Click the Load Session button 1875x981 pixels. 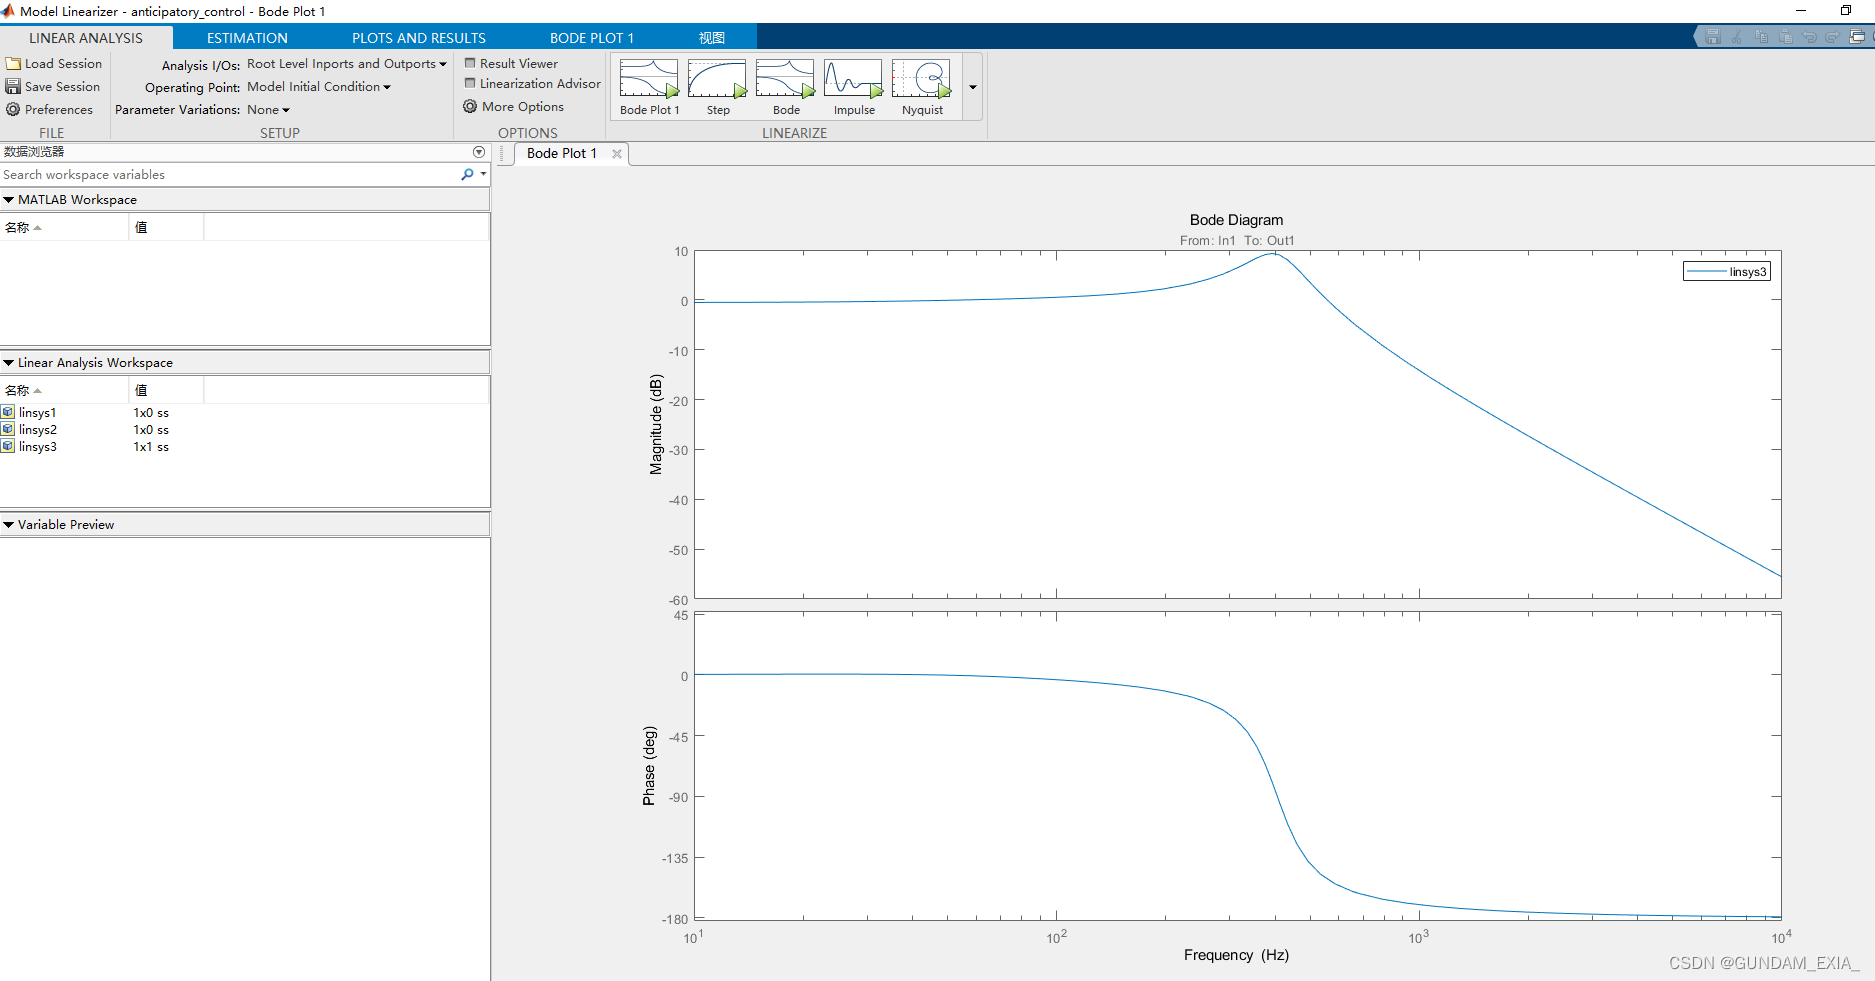[54, 62]
